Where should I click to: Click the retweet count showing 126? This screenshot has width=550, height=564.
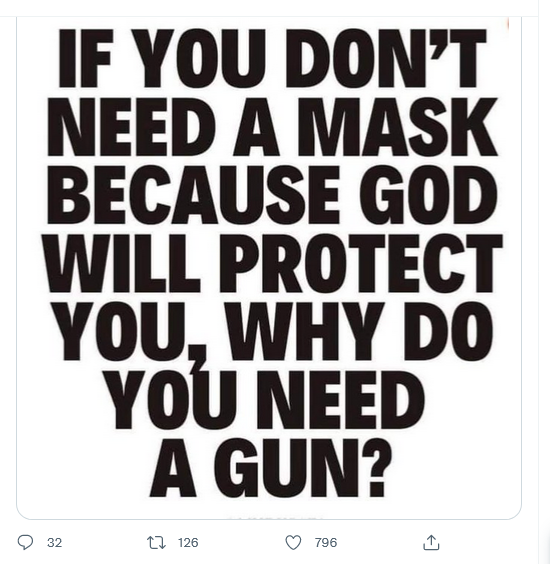(x=188, y=542)
